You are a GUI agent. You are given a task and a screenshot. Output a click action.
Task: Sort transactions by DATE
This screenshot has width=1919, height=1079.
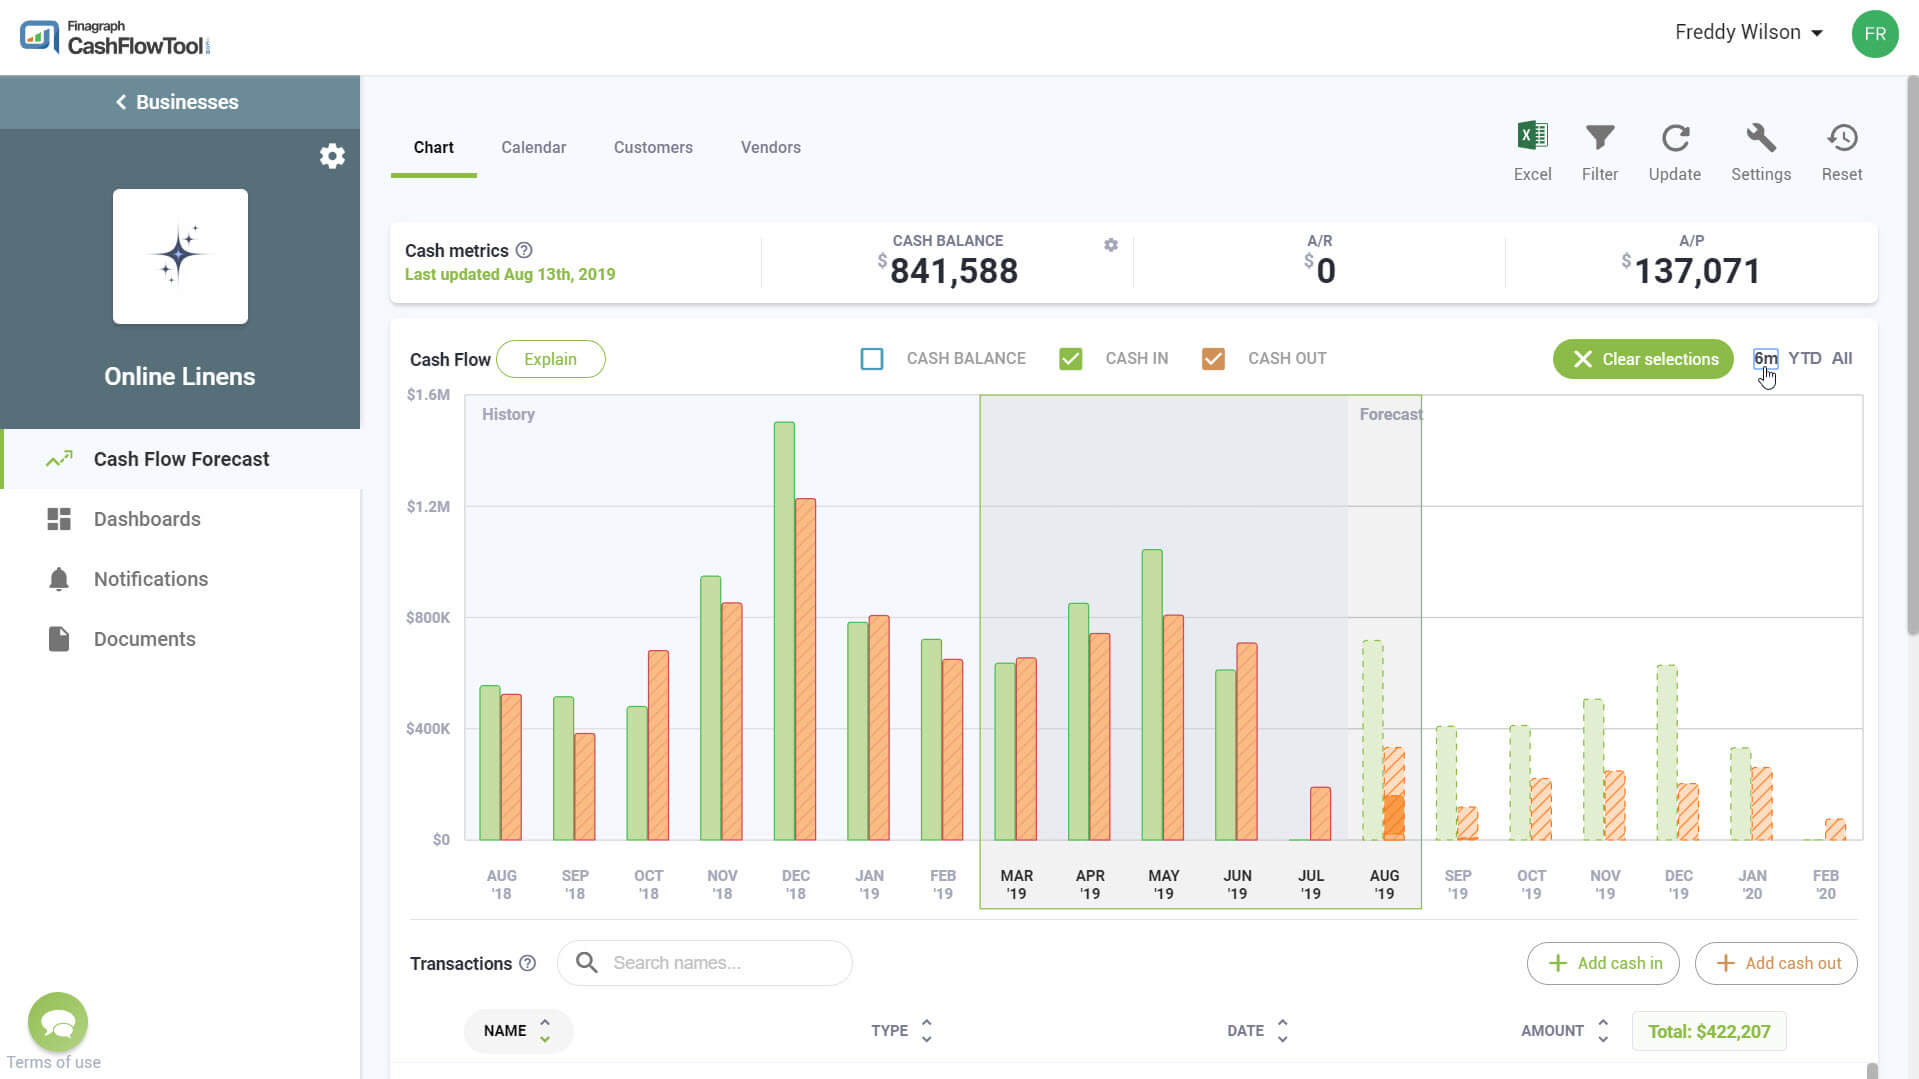coord(1258,1031)
